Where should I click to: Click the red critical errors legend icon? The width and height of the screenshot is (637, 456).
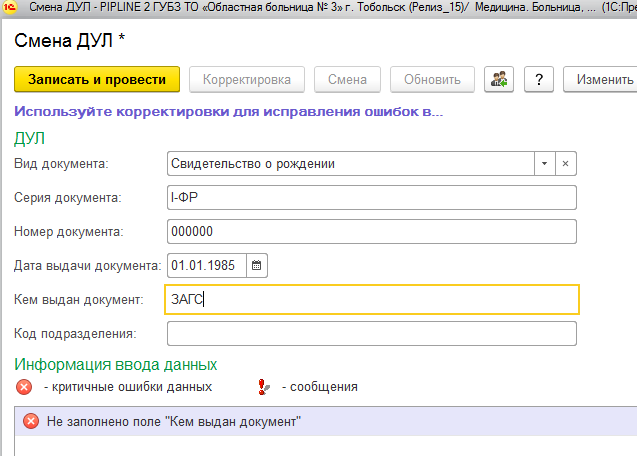[x=24, y=387]
